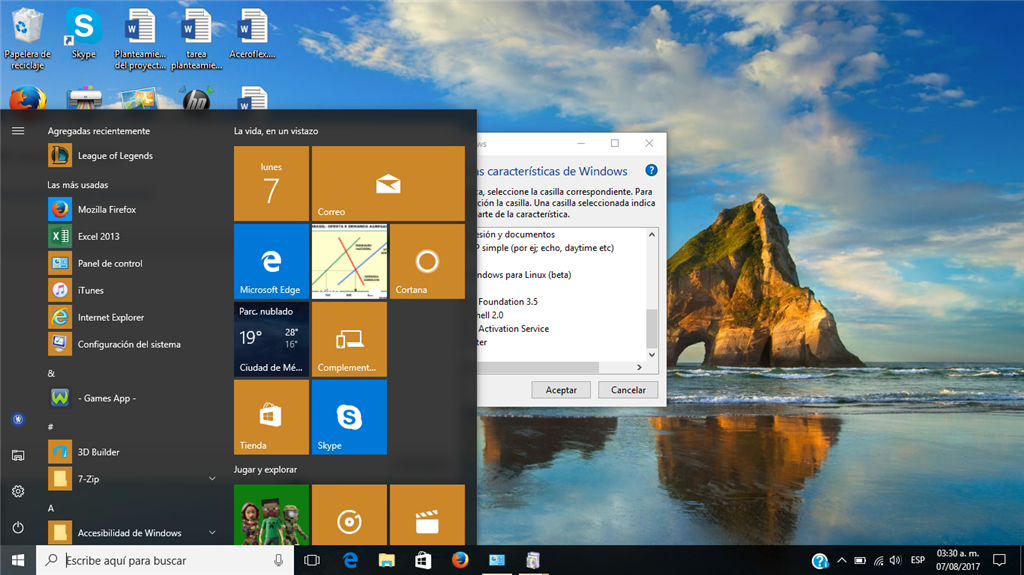Click Aceptar in Windows features dialog
The image size is (1024, 575).
(561, 390)
